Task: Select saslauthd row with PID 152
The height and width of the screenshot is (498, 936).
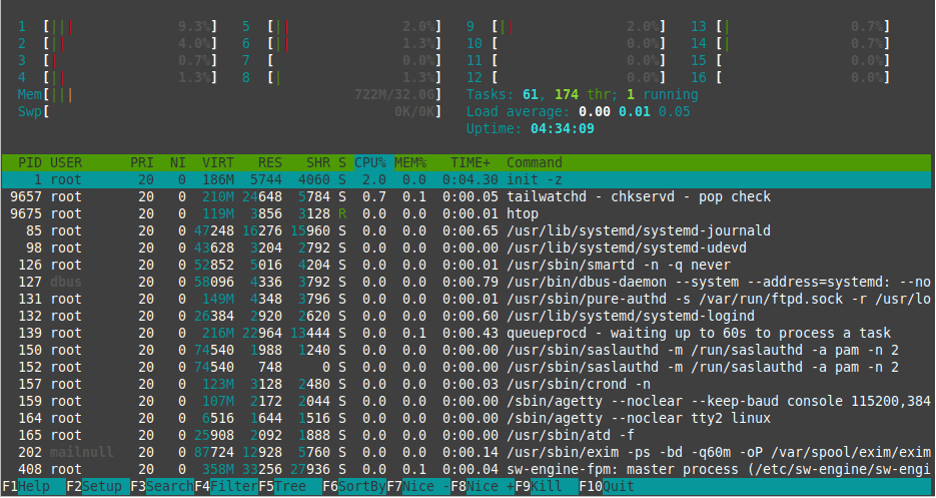Action: [466, 367]
